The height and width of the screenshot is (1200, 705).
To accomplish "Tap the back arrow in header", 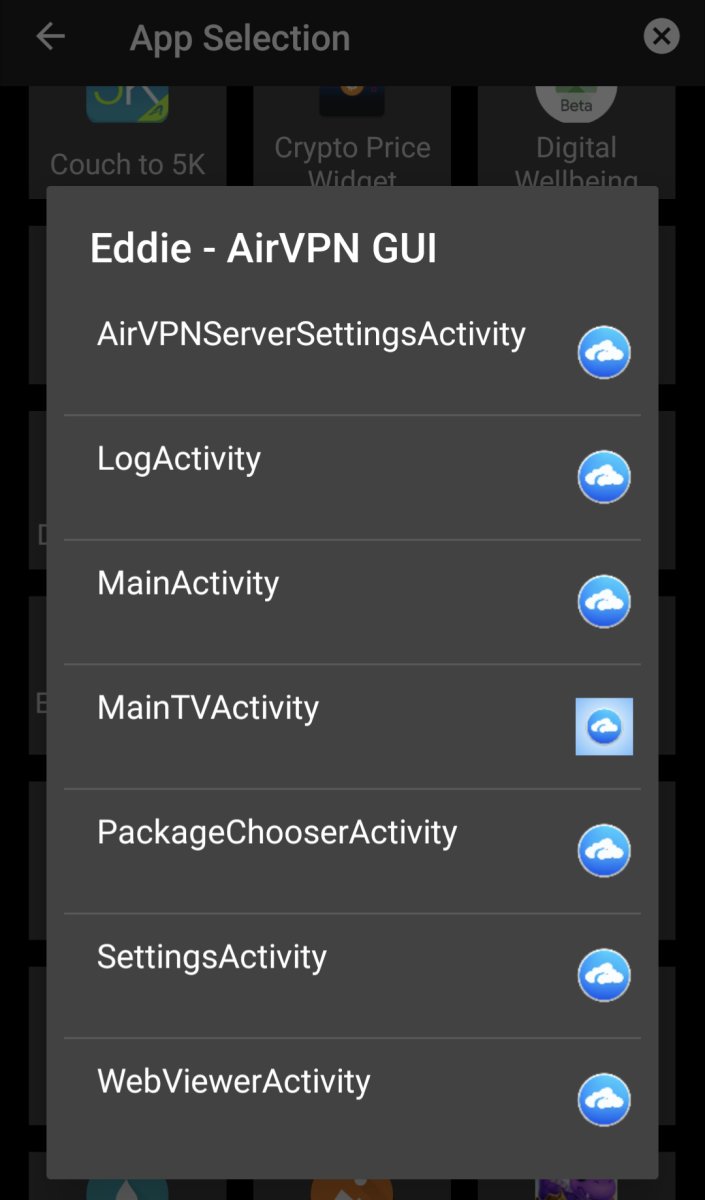I will [50, 38].
